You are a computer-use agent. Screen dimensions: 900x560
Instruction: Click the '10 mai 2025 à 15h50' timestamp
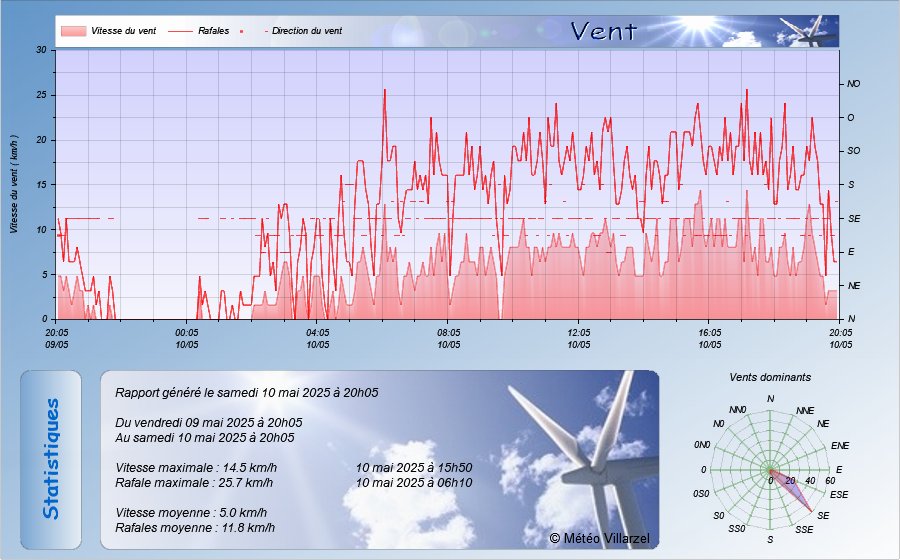(x=414, y=468)
